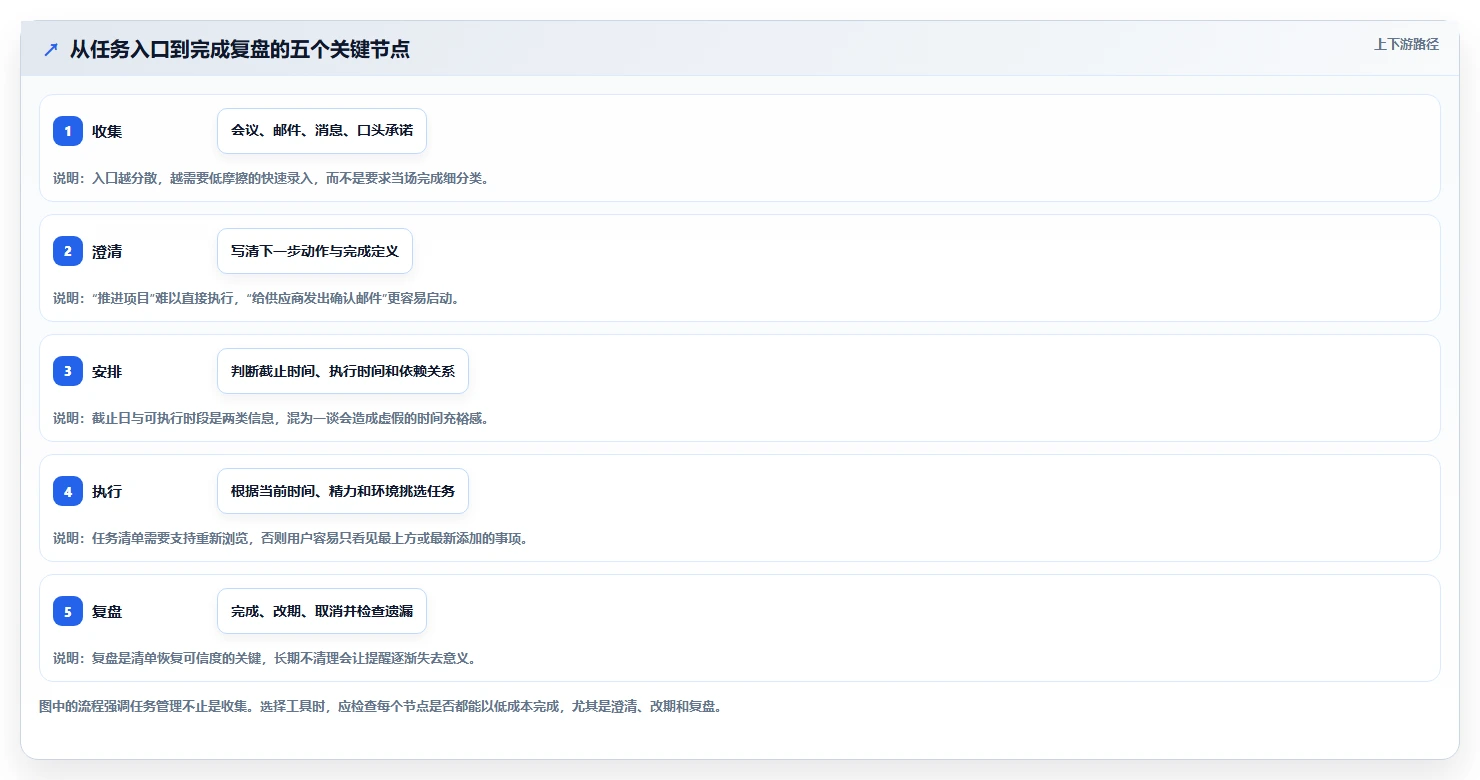Viewport: 1480px width, 780px height.
Task: Click the 完成、改期、取消并检查遗漏 chip
Action: [322, 611]
